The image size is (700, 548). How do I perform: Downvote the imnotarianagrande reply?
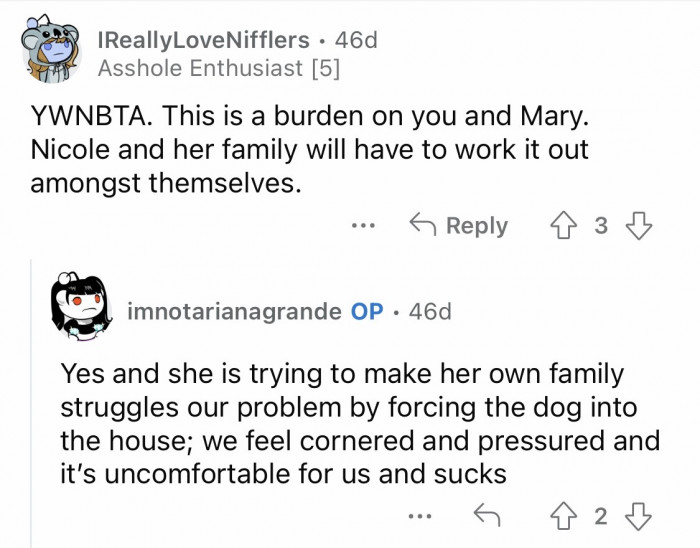click(637, 516)
